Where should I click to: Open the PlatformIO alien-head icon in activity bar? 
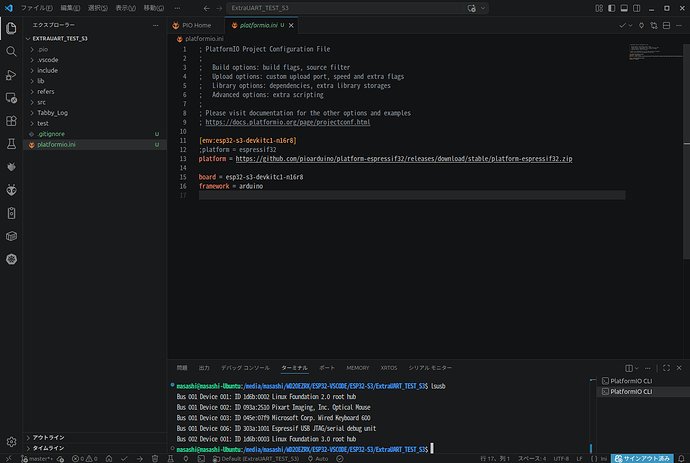click(11, 190)
